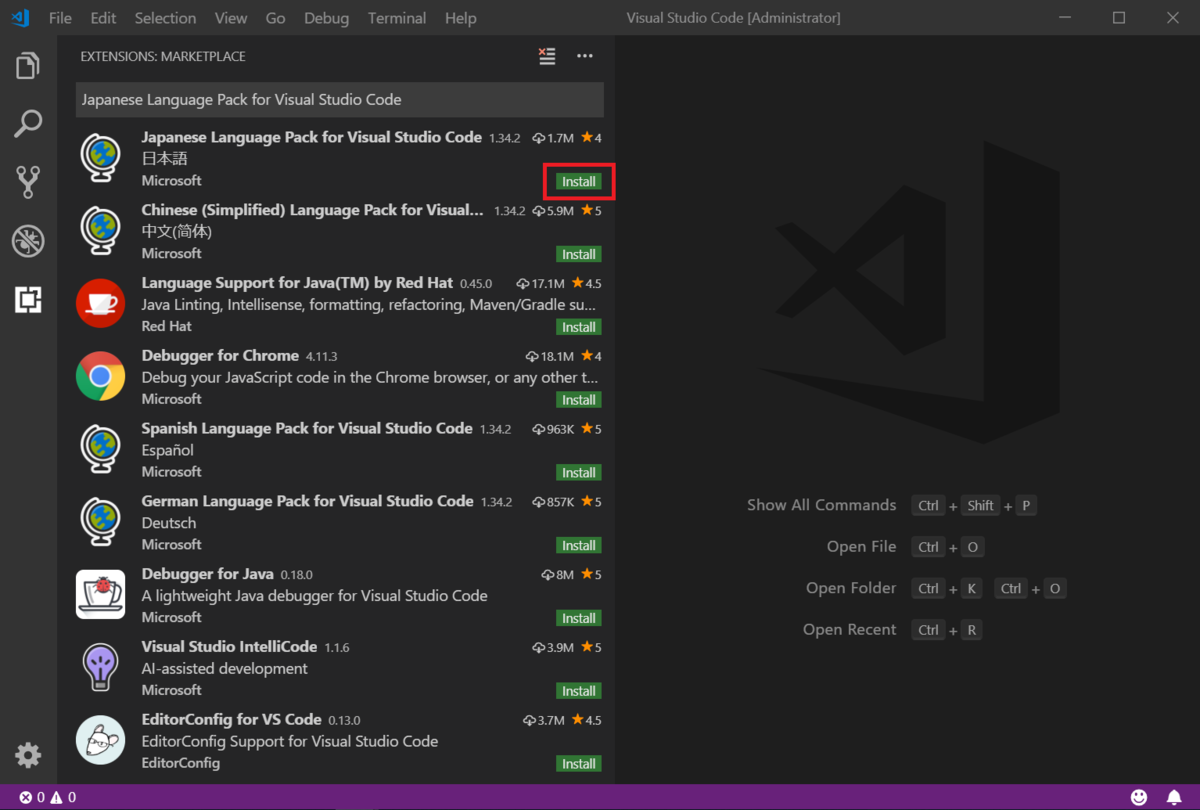
Task: Click AI-assisted development description text
Action: pyautogui.click(x=225, y=668)
